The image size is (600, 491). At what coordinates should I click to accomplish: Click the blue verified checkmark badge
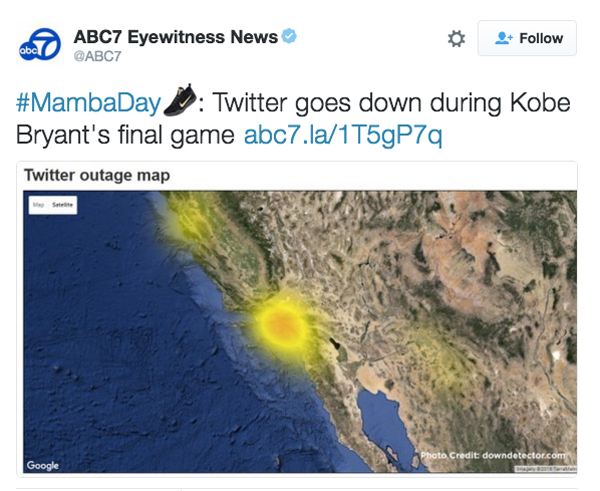(289, 36)
